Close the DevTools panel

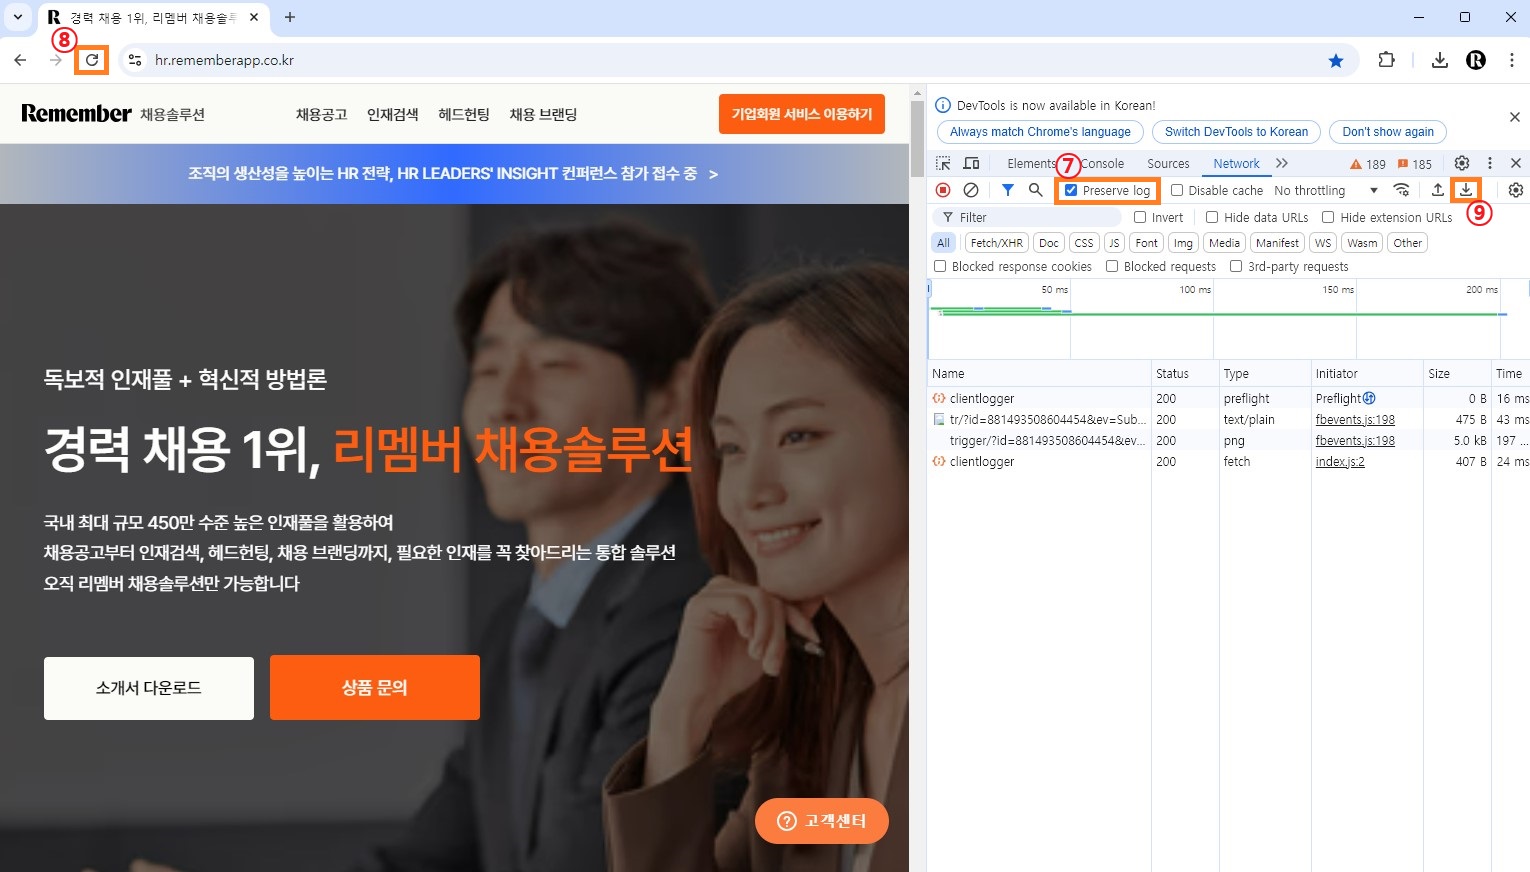[x=1516, y=163]
